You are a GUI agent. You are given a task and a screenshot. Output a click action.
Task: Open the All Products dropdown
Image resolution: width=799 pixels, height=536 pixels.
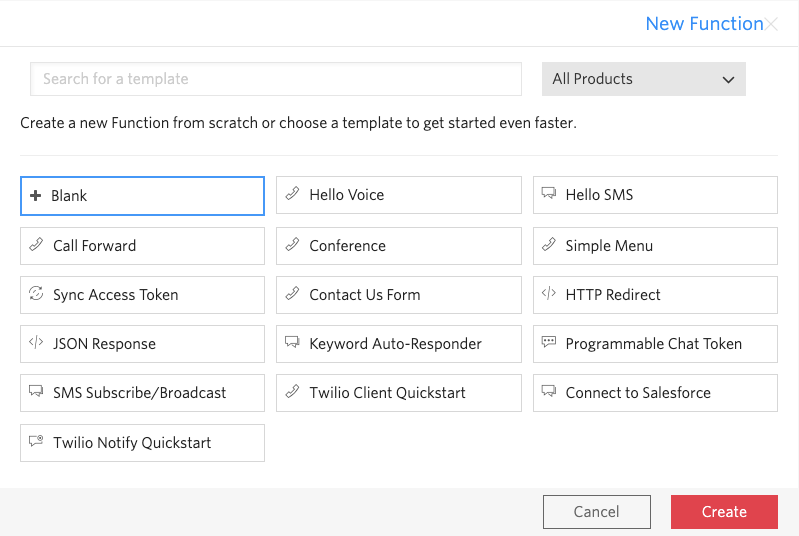coord(643,79)
